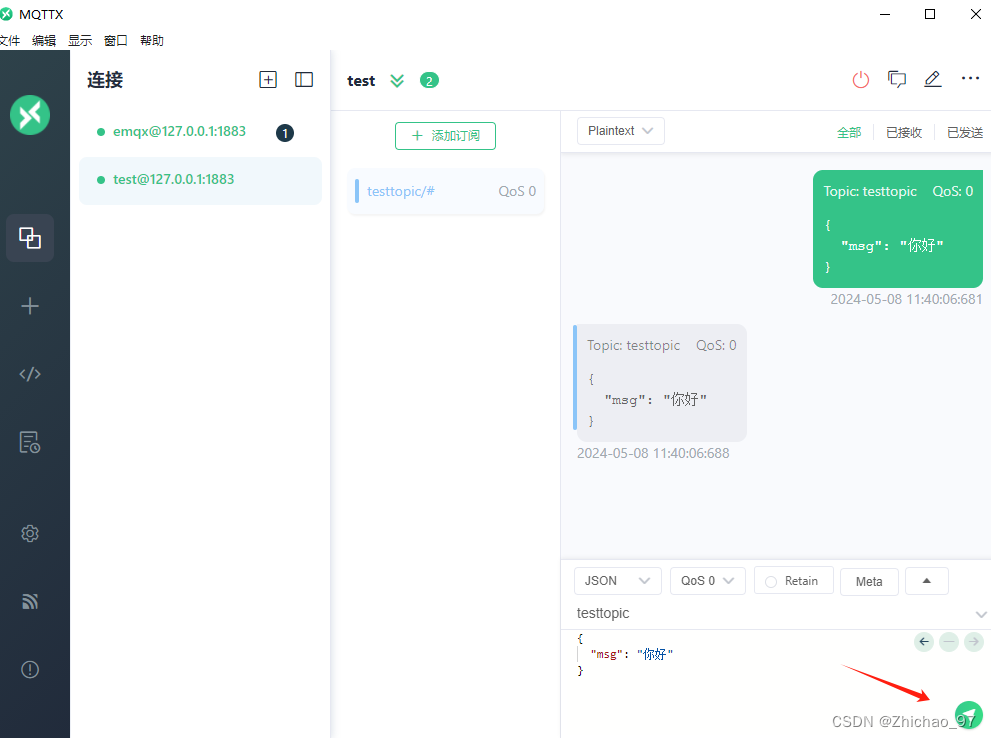Collapse the publish panel with the up triangle
Screen dimensions: 991x738
tap(927, 581)
